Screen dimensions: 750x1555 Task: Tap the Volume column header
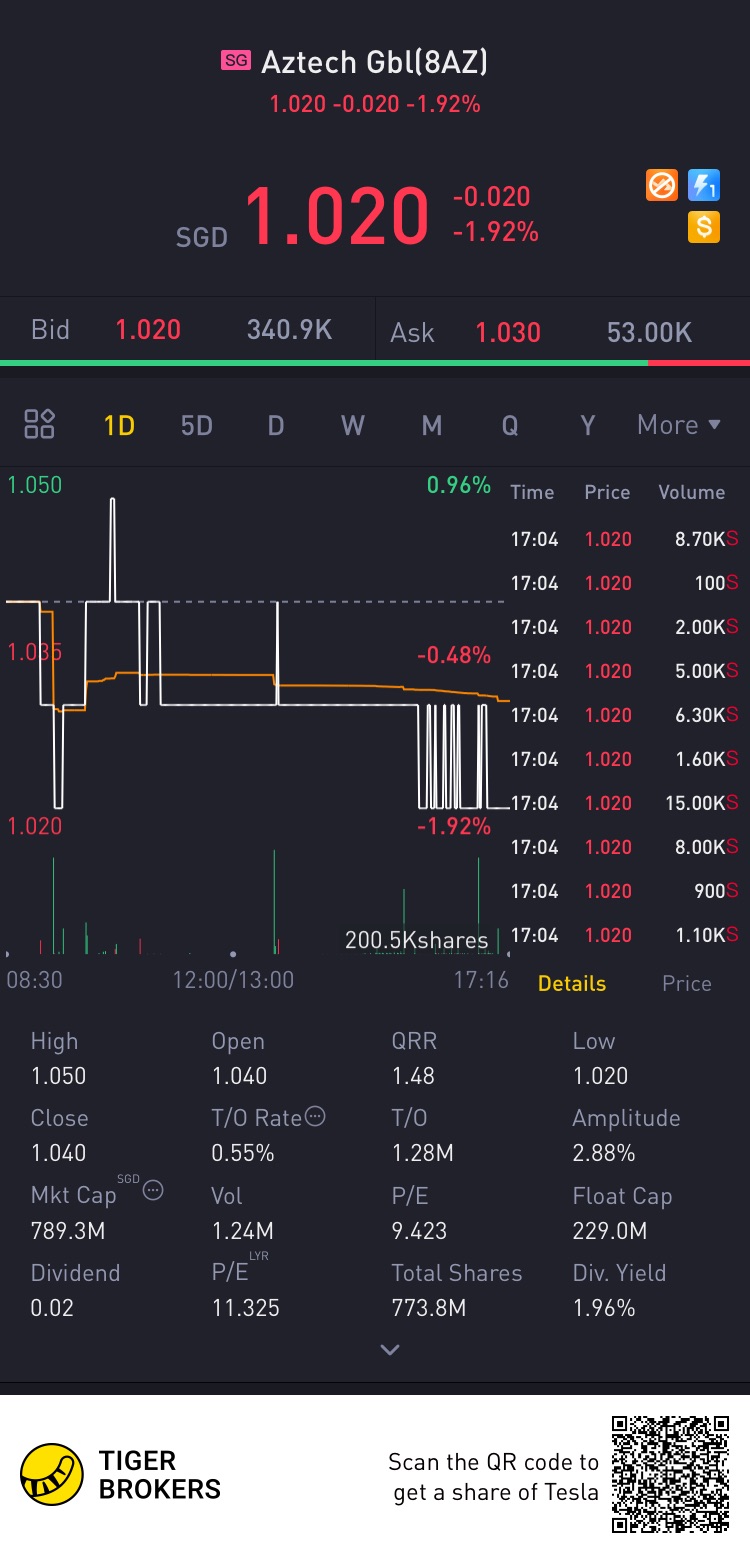tap(692, 492)
